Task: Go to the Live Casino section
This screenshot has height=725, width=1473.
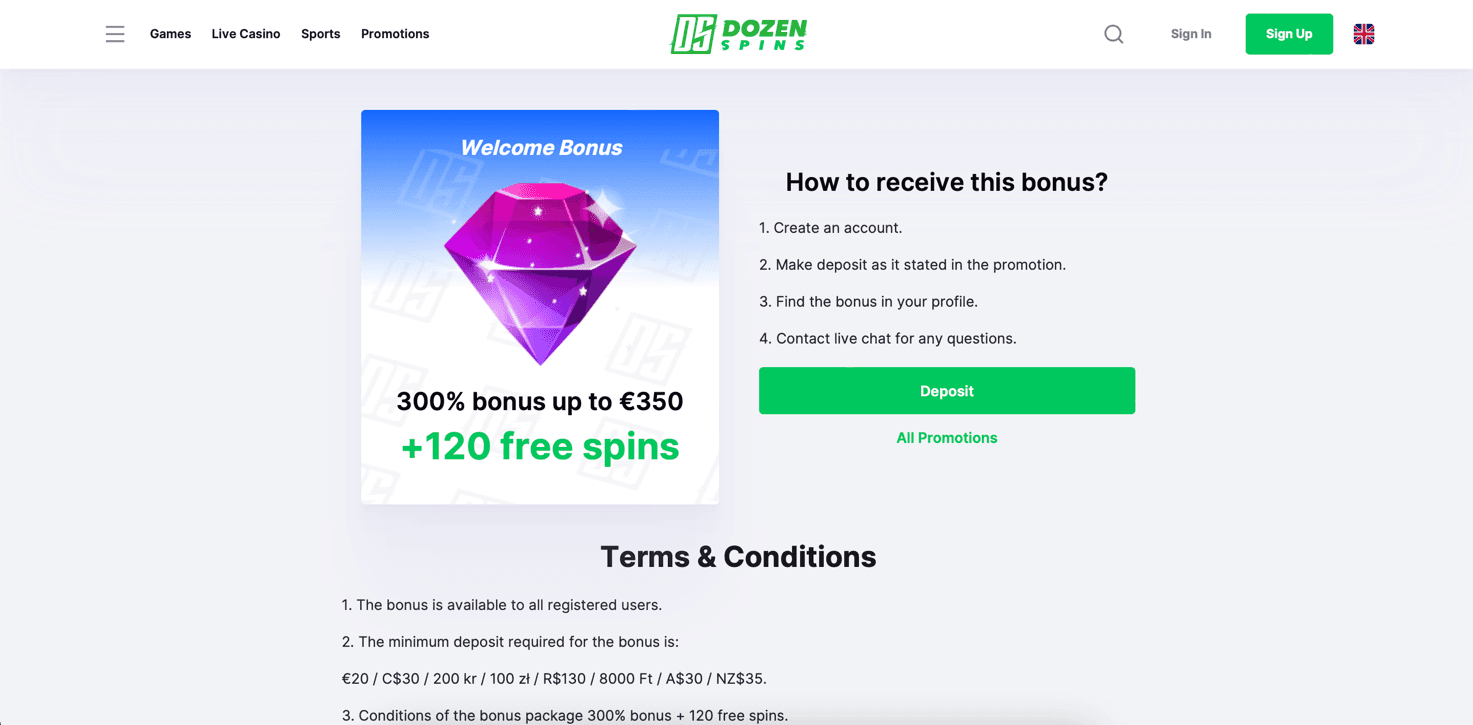Action: tap(246, 34)
